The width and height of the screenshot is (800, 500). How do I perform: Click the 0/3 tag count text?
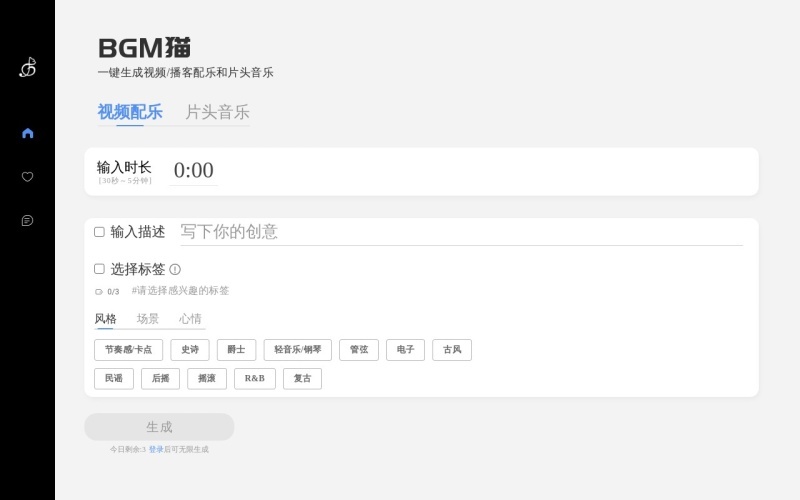[113, 292]
